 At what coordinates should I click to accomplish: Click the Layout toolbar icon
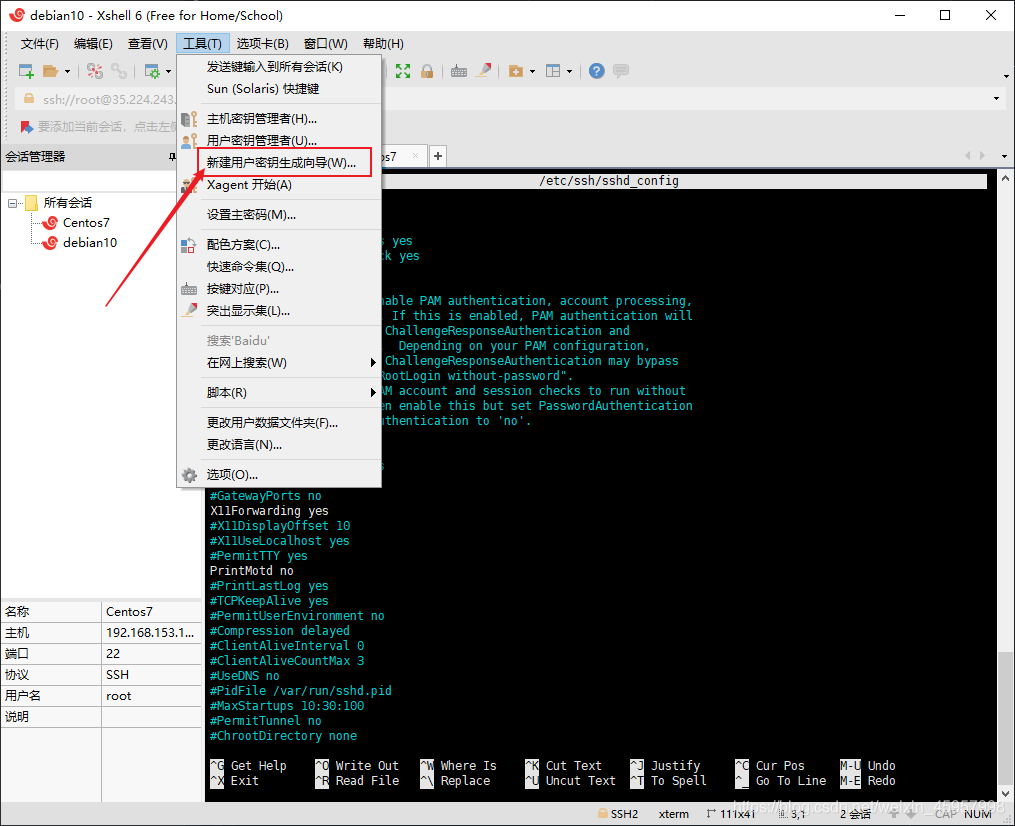(x=553, y=71)
